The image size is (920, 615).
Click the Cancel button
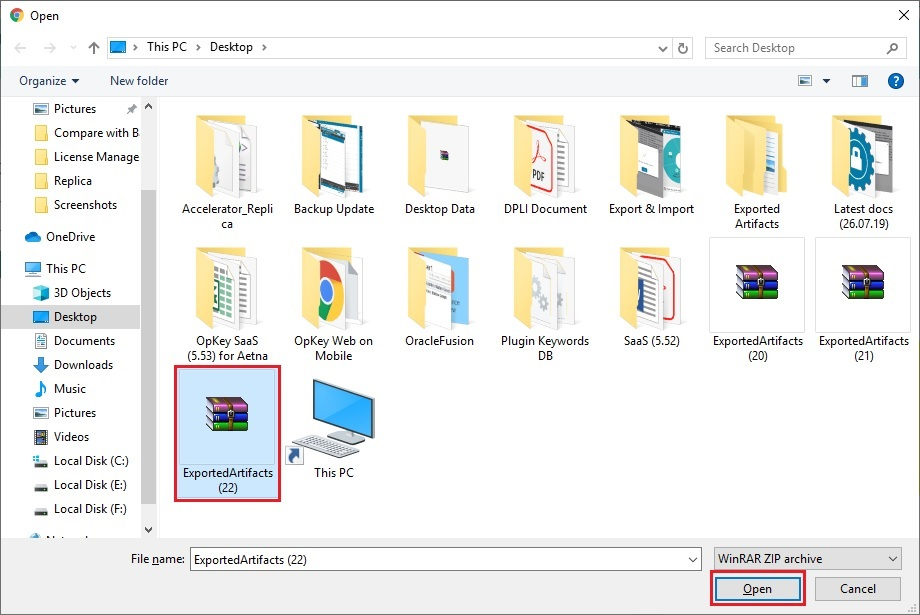[857, 589]
